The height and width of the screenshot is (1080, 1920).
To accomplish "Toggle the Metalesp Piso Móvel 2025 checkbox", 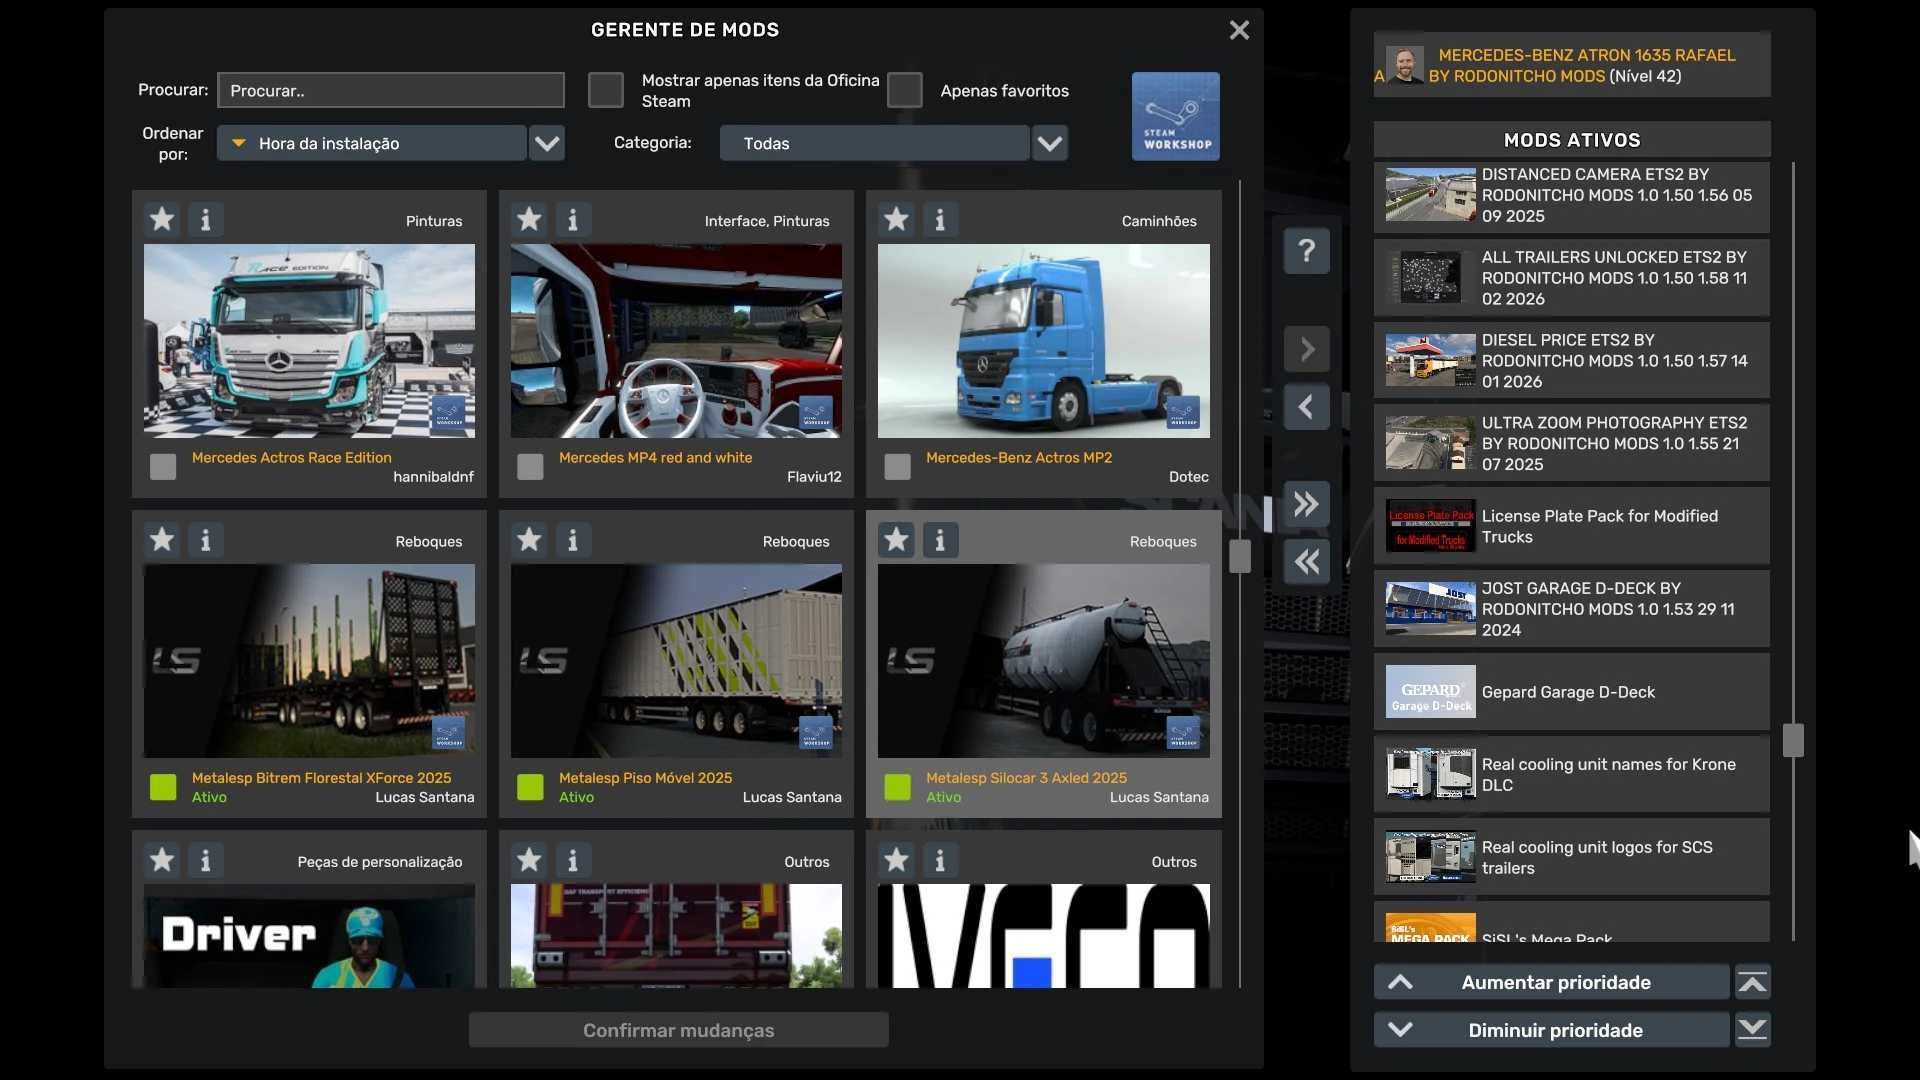I will click(x=530, y=787).
